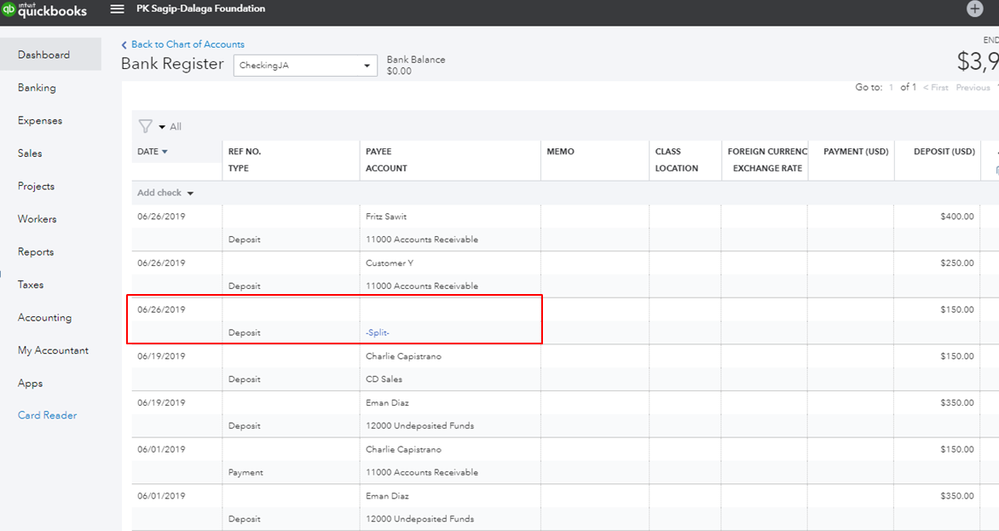The image size is (999, 531).
Task: Click back arrow to Chart of Accounts
Action: [124, 45]
